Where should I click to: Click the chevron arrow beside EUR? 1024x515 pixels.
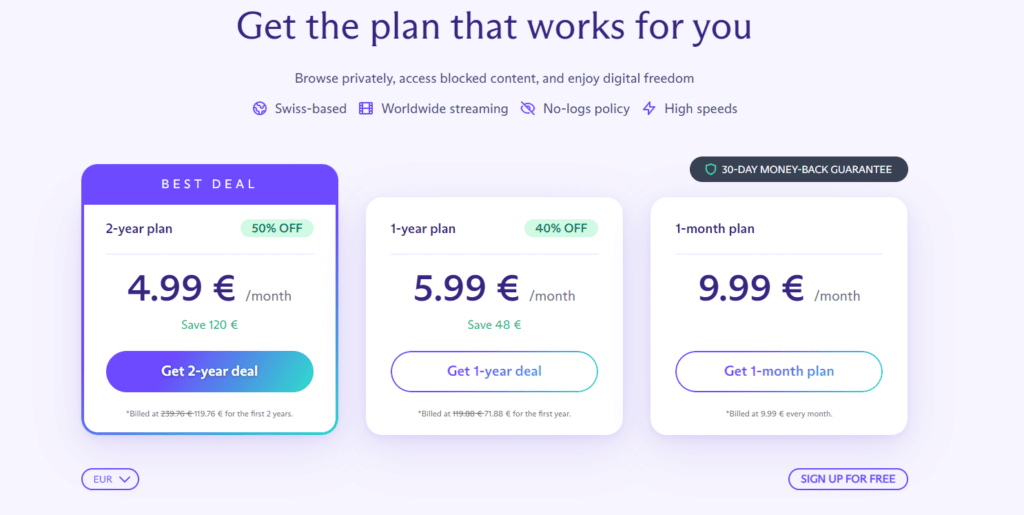pyautogui.click(x=125, y=479)
